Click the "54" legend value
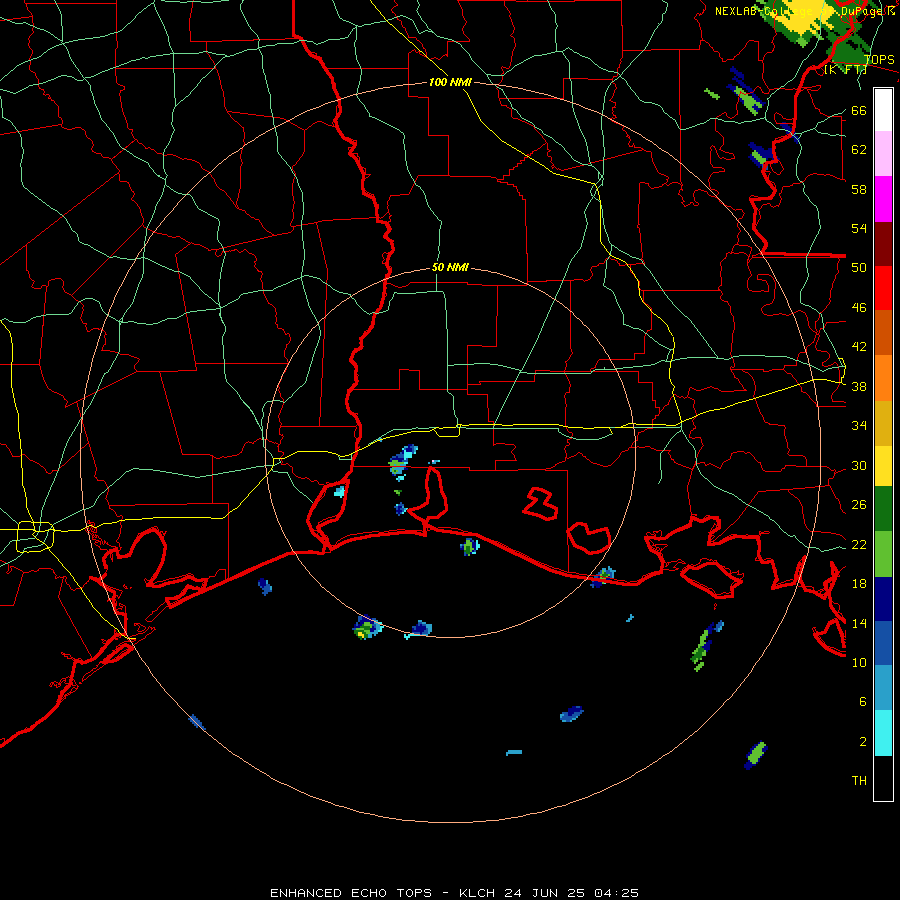The height and width of the screenshot is (900, 900). click(859, 228)
